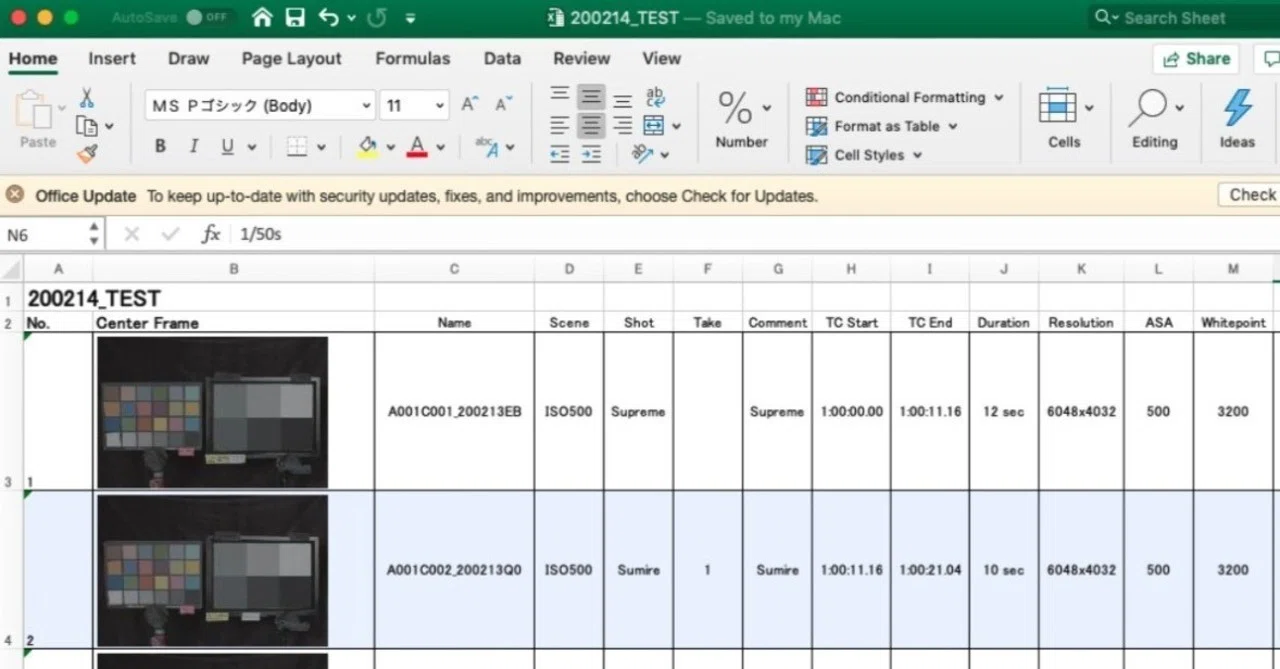Switch to the Draw tab

(188, 58)
